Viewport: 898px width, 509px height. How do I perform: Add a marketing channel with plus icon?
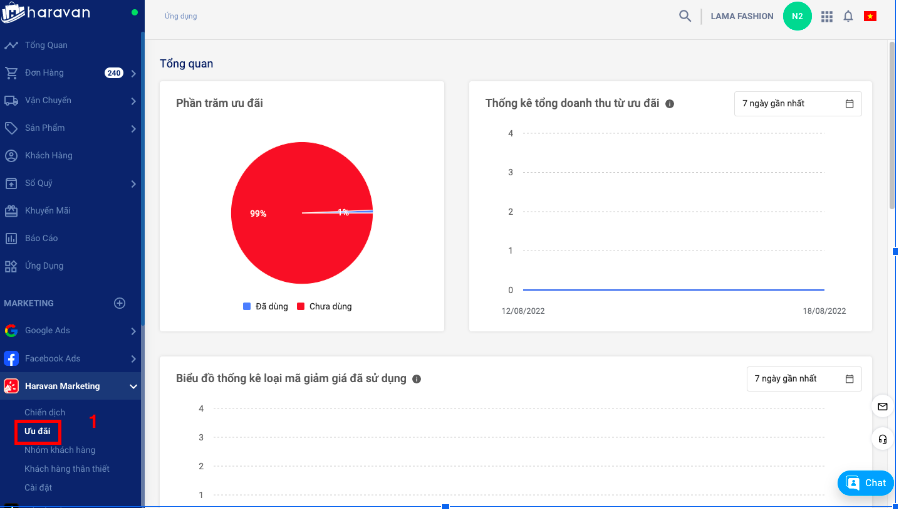point(120,303)
